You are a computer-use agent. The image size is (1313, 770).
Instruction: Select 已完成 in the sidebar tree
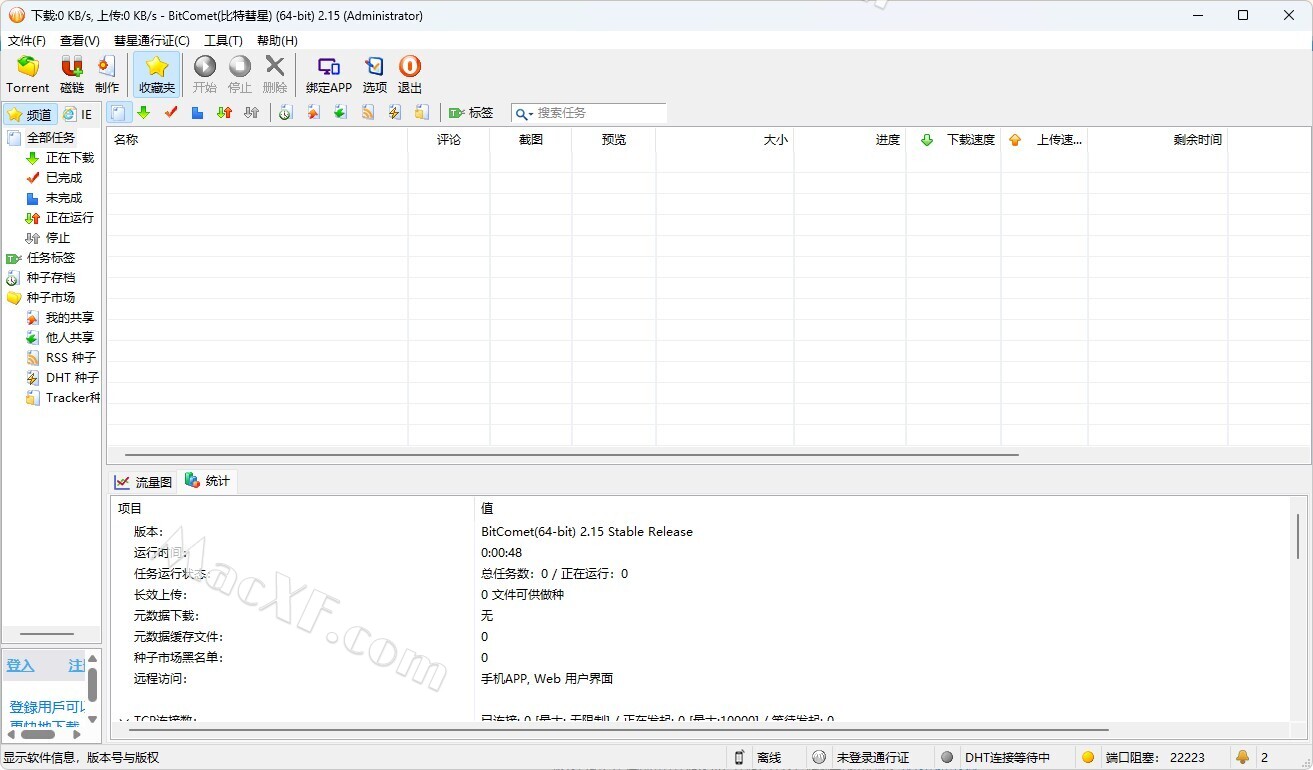pos(54,178)
